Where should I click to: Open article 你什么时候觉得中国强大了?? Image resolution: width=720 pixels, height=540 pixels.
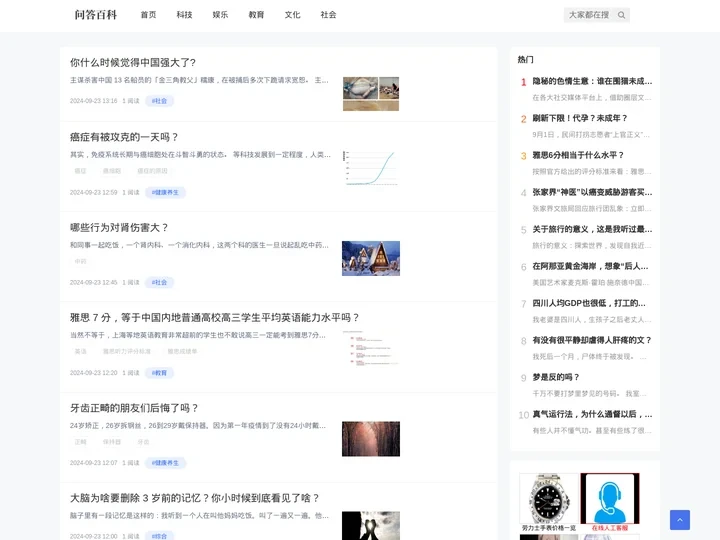(133, 62)
